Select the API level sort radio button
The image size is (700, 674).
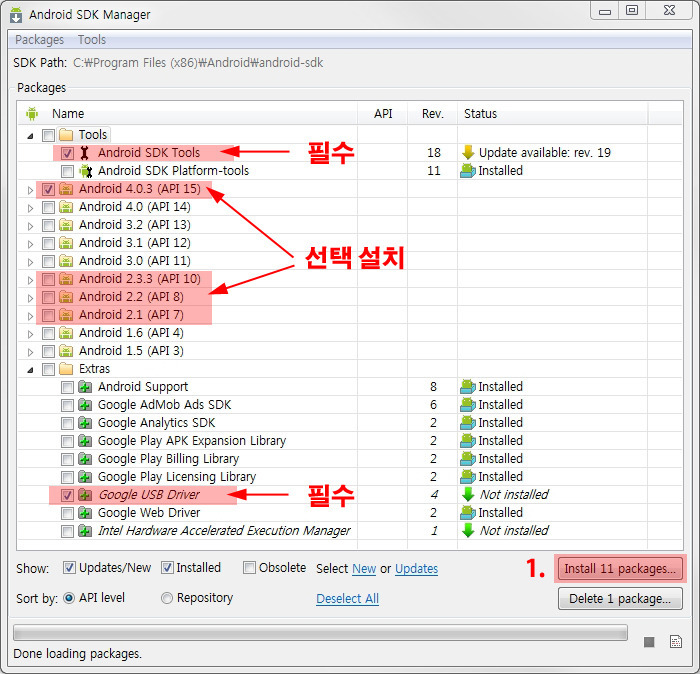[x=69, y=598]
